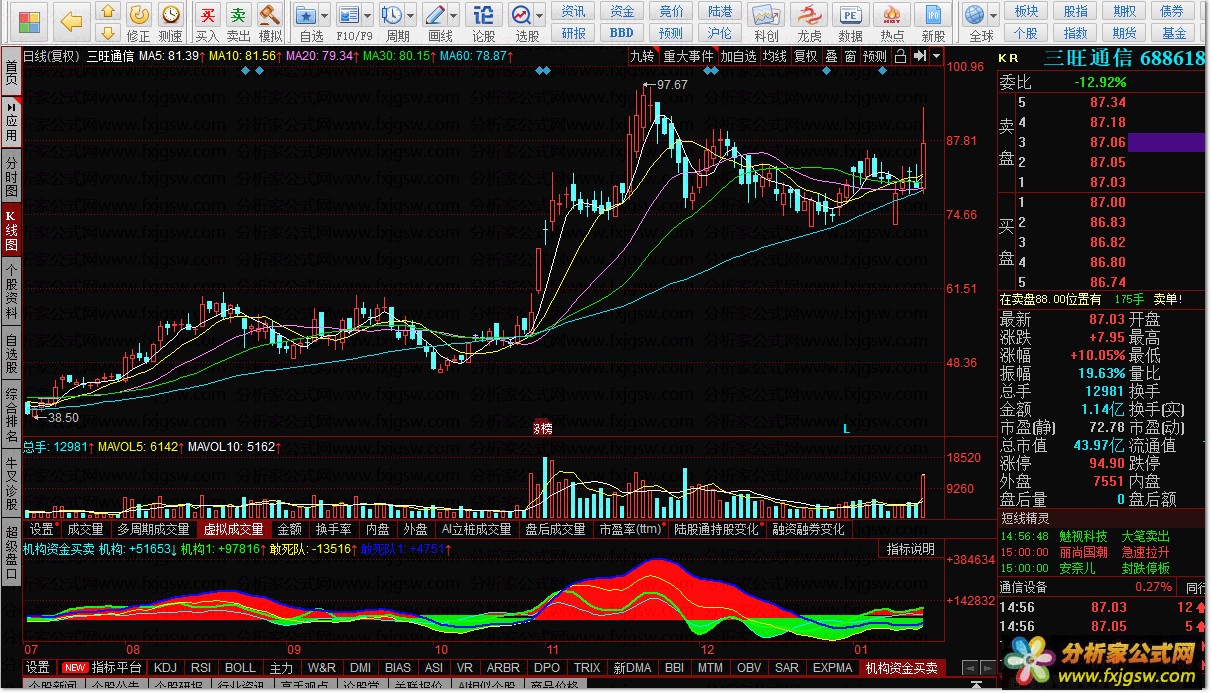The height and width of the screenshot is (693, 1212).
Task: Click the BBD button
Action: (x=622, y=32)
